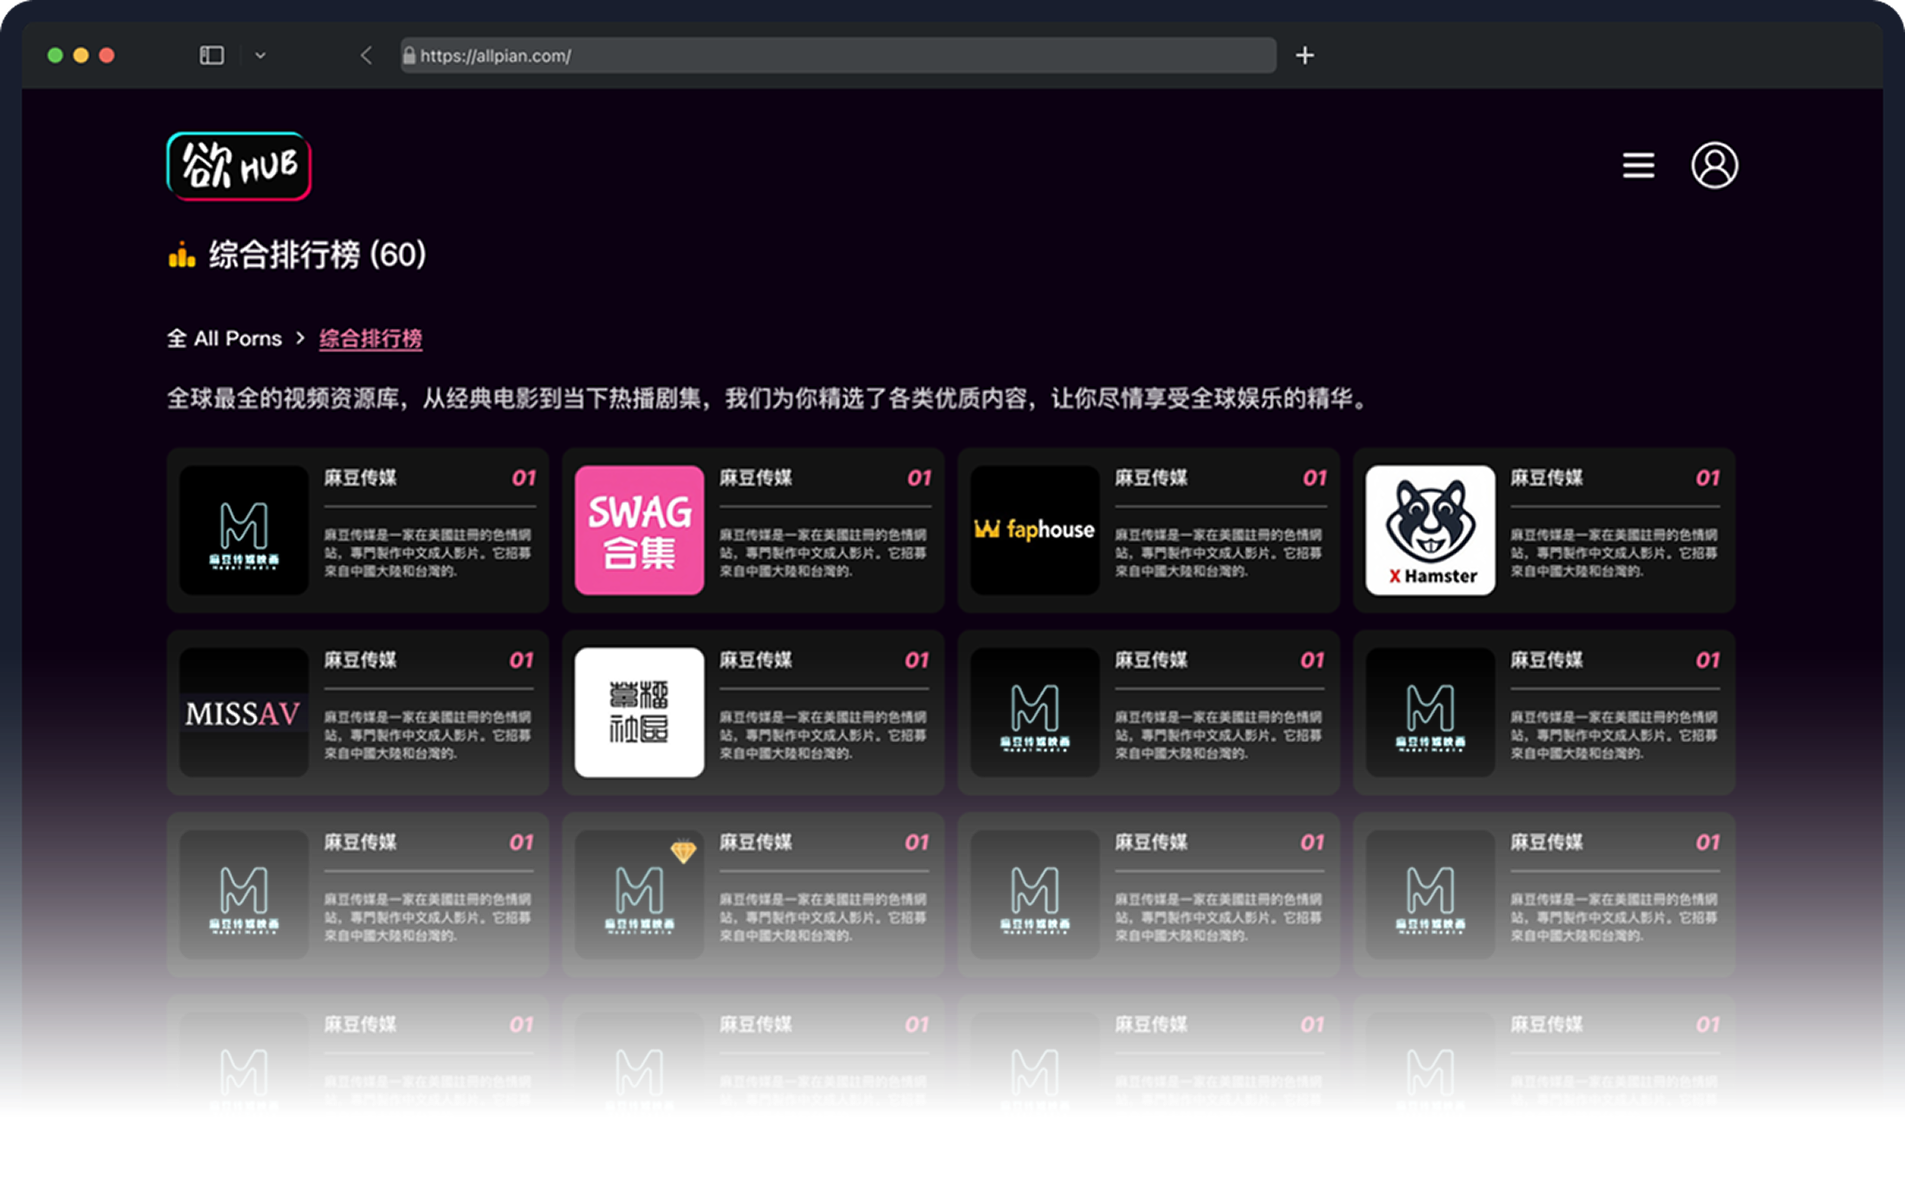Click the underlined pink breadcrumb link
1905x1200 pixels.
[370, 339]
